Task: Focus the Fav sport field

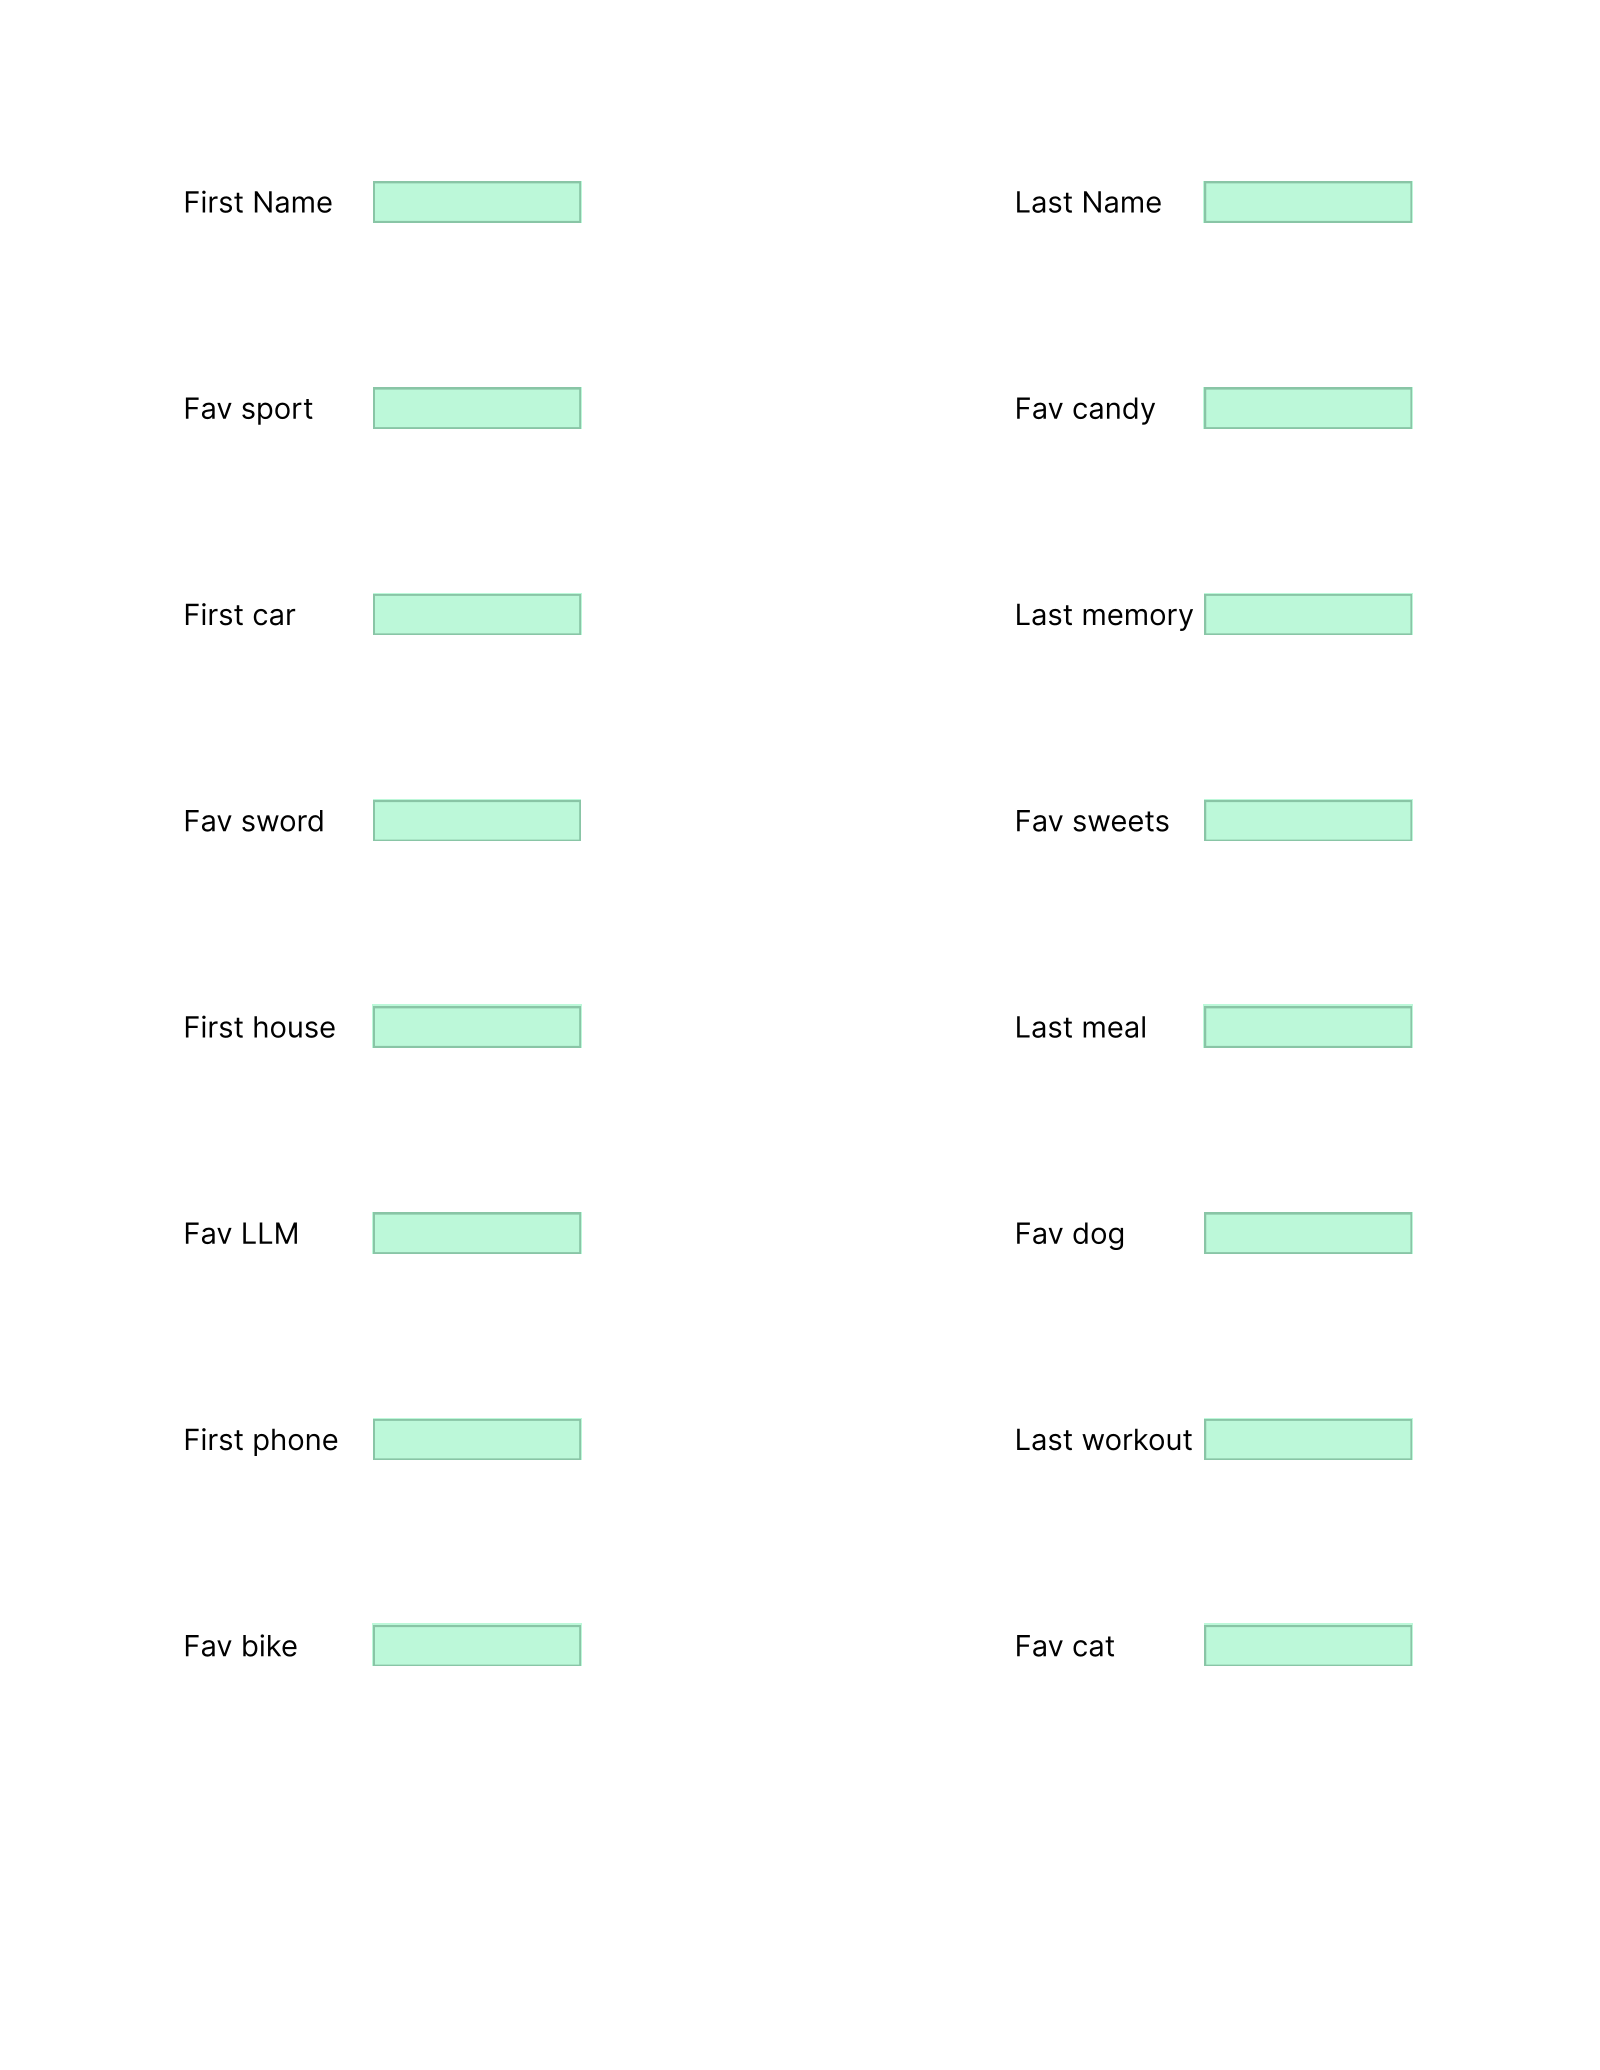Action: pyautogui.click(x=477, y=408)
